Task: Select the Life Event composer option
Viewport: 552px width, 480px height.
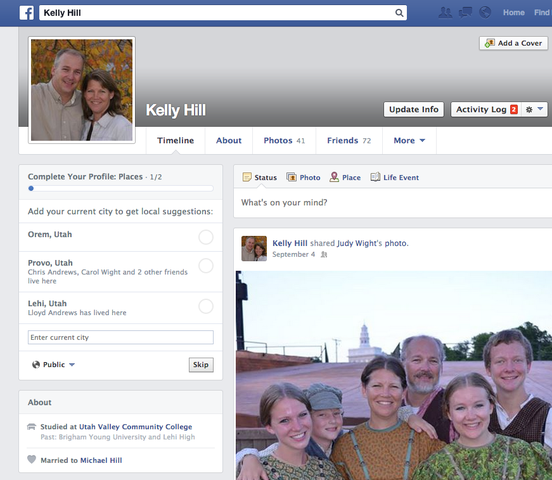Action: click(395, 177)
